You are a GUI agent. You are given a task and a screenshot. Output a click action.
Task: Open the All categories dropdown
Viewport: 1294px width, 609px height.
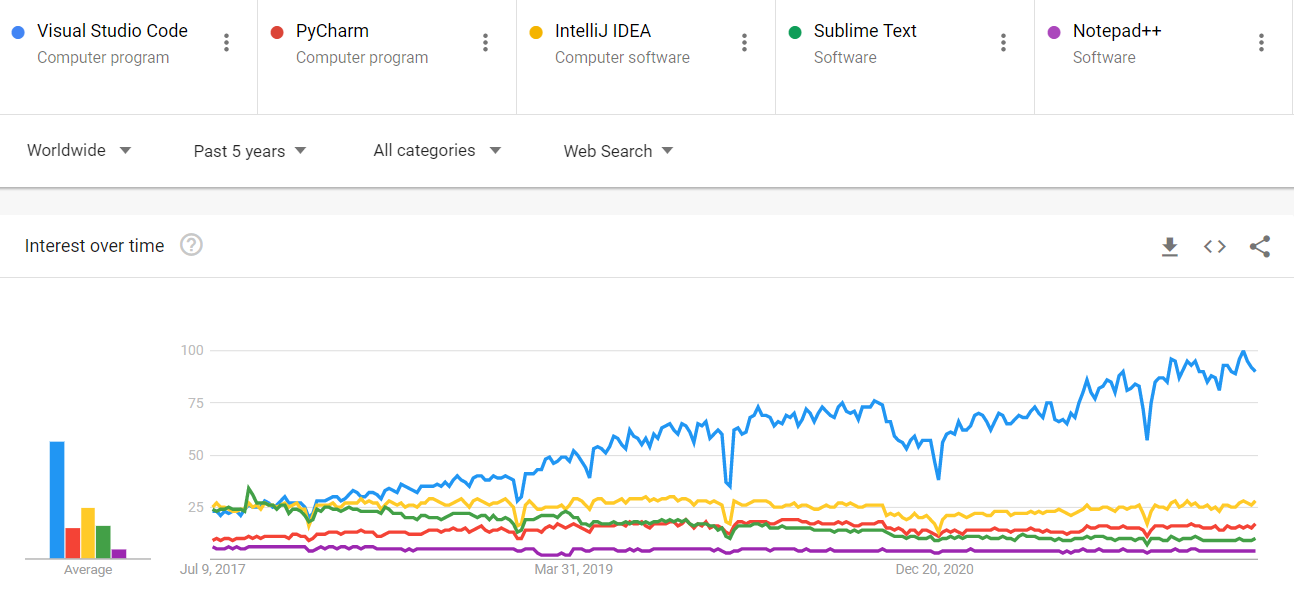click(437, 150)
